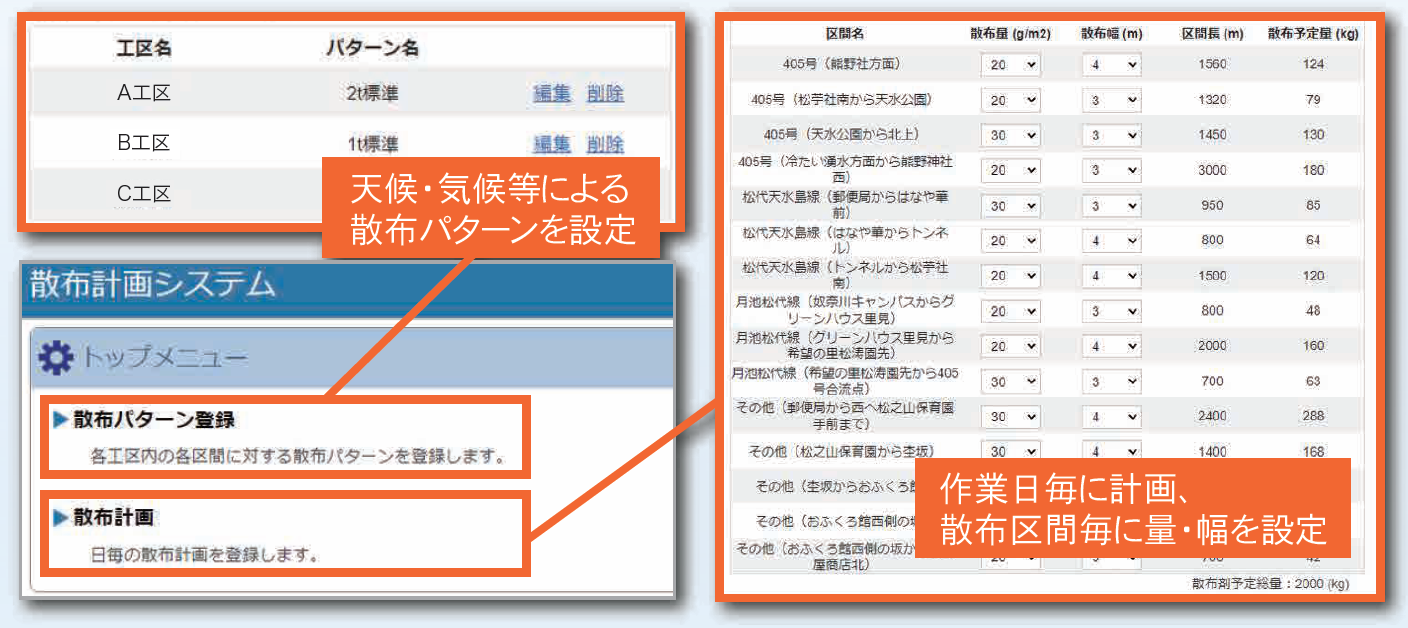Open 散布量 dropdown for 405号（天水公園から北上）

point(1010,135)
